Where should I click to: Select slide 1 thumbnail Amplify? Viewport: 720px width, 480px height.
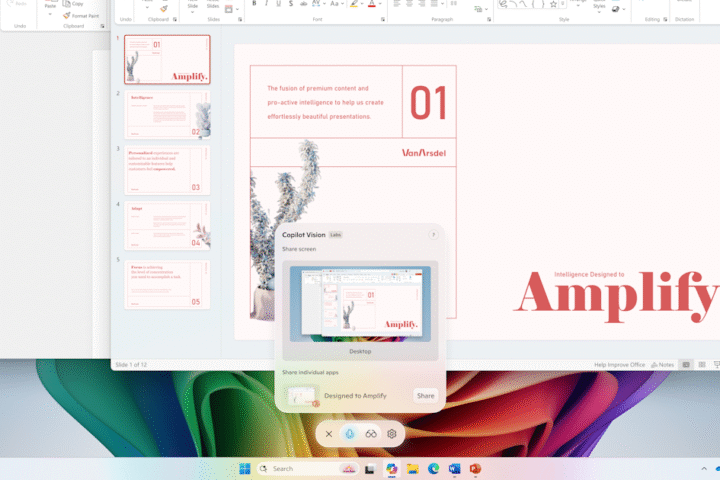(x=167, y=59)
